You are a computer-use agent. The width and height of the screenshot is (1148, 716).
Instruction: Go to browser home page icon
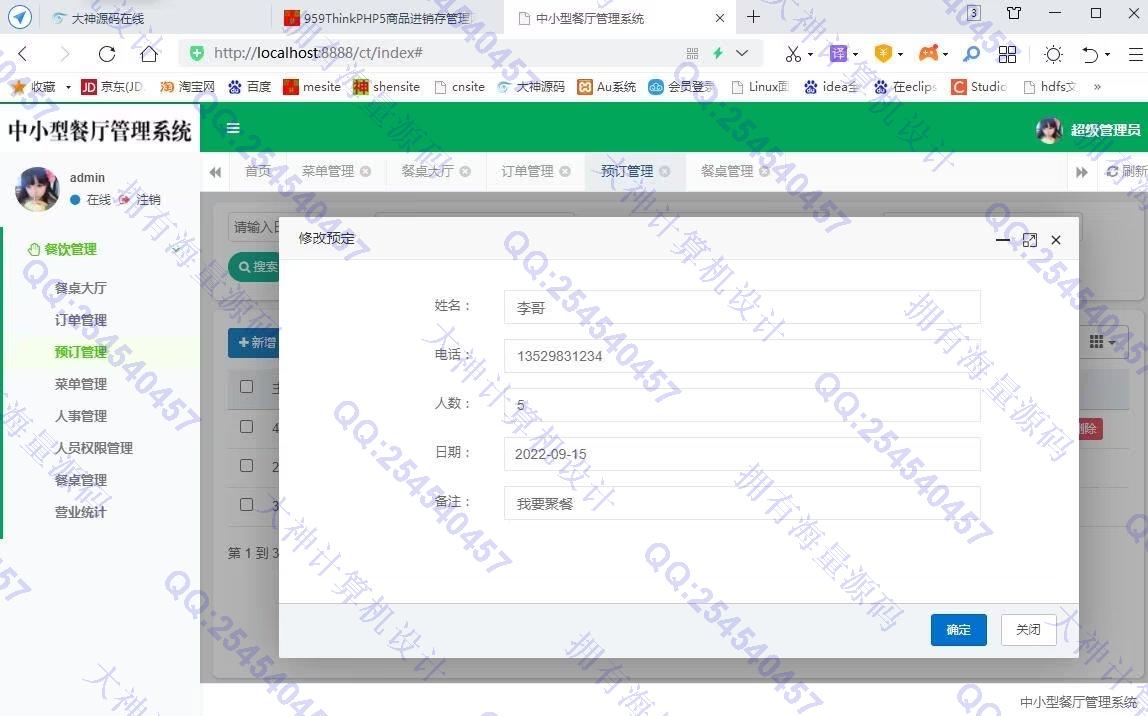[149, 53]
